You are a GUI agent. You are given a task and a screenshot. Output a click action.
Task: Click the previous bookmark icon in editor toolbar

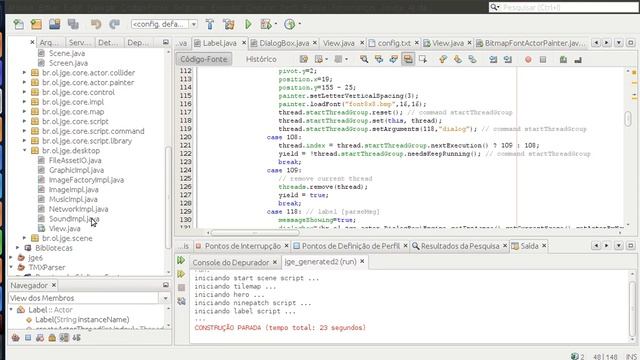443,59
